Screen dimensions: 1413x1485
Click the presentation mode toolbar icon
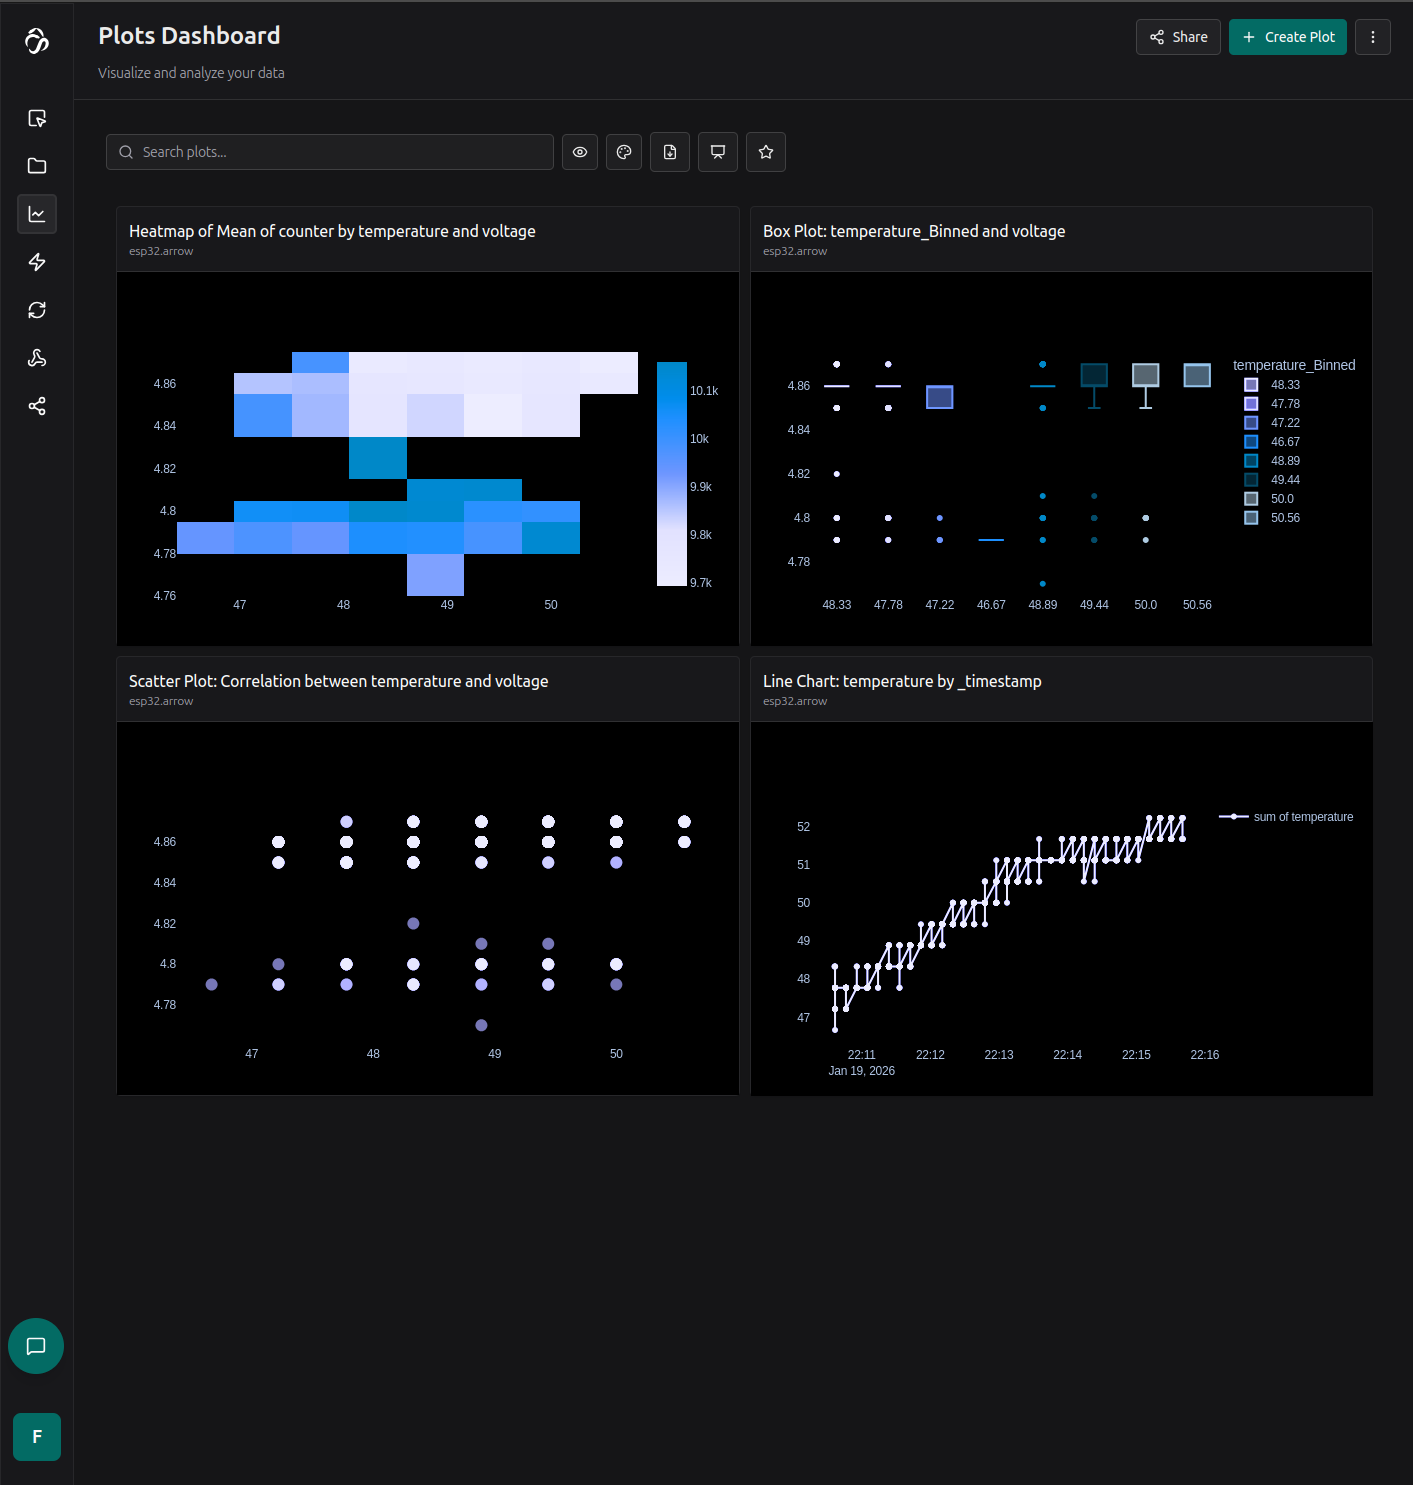(x=718, y=152)
